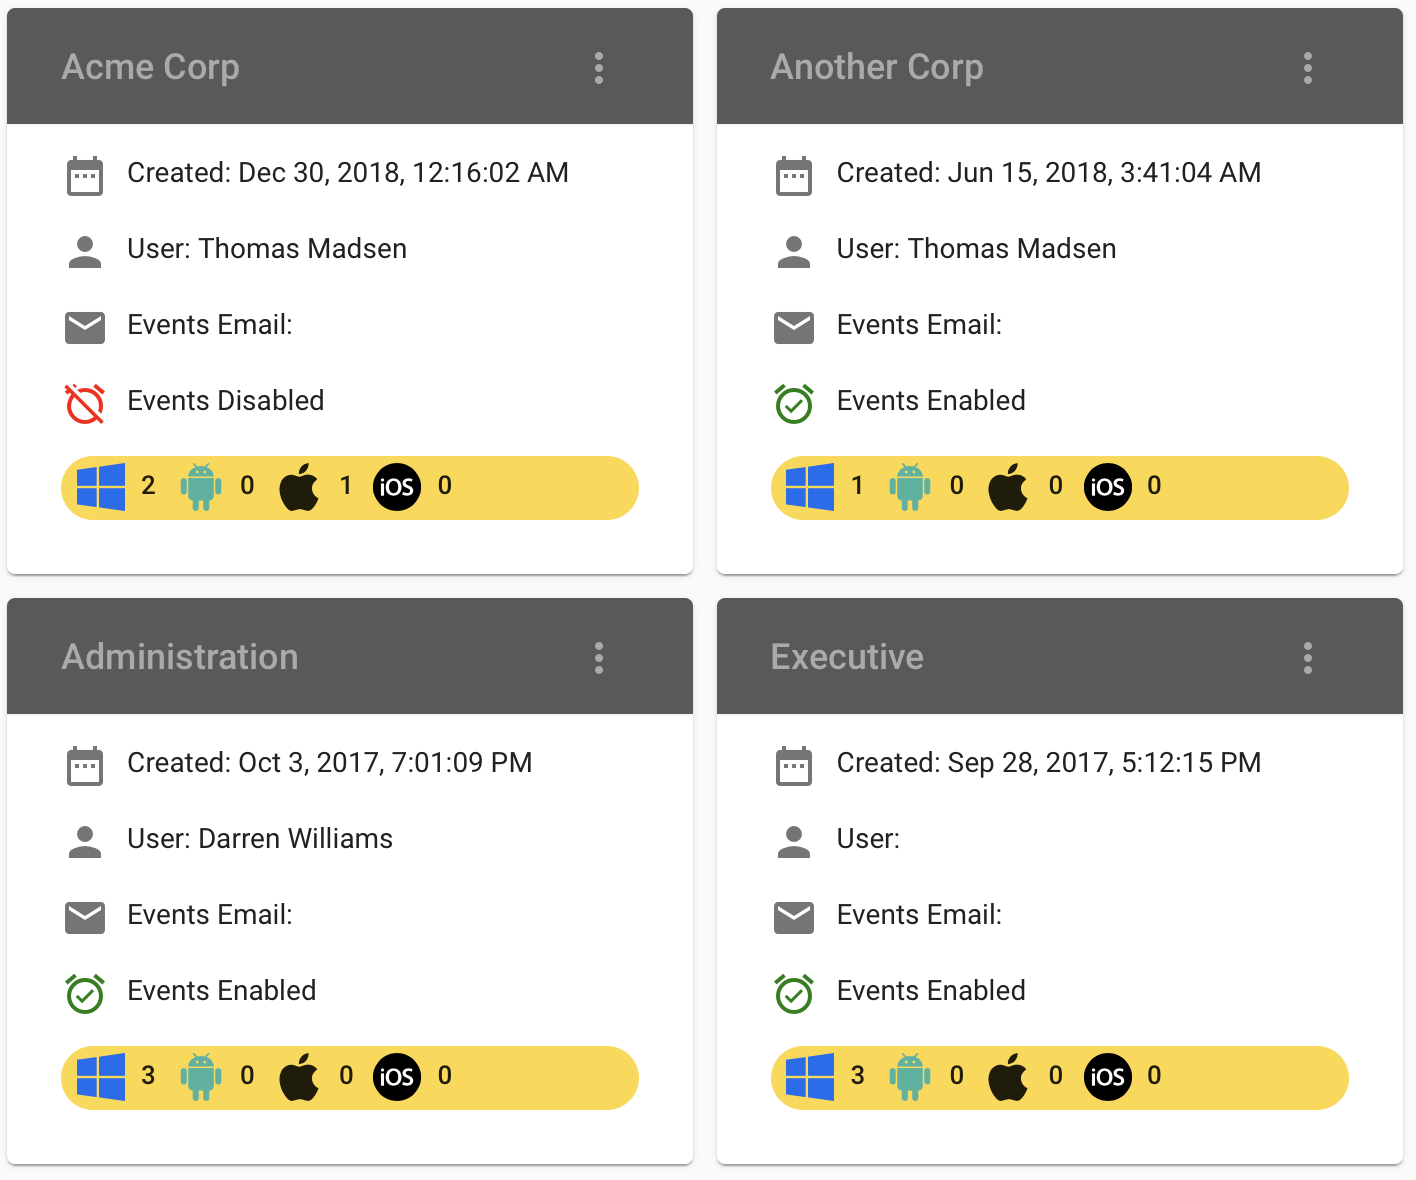This screenshot has height=1180, width=1416.
Task: Click the mail envelope icon on the Executive card
Action: tap(794, 917)
